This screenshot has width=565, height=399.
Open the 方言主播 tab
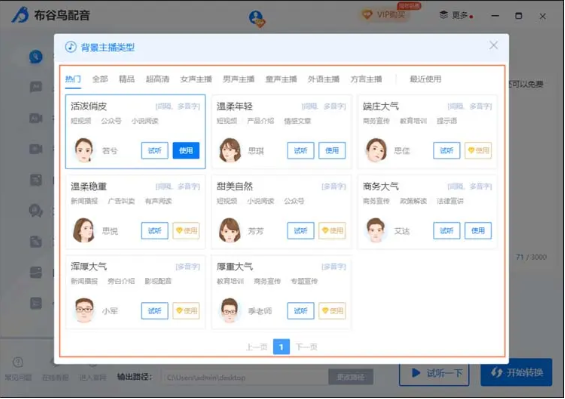point(366,79)
